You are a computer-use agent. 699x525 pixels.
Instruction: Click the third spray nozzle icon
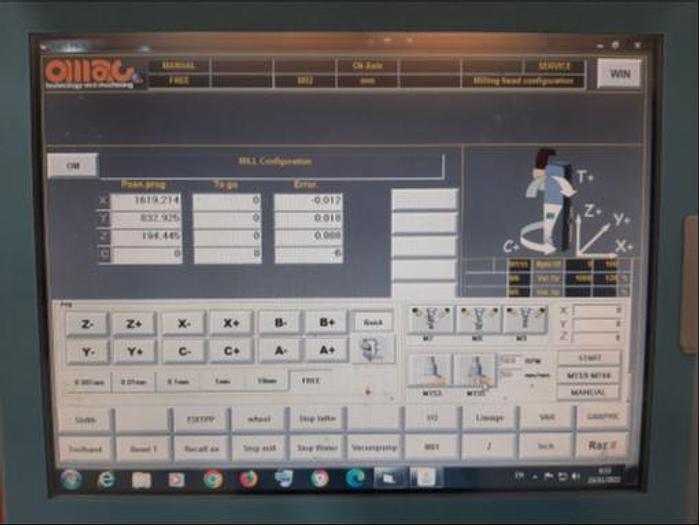pos(525,320)
